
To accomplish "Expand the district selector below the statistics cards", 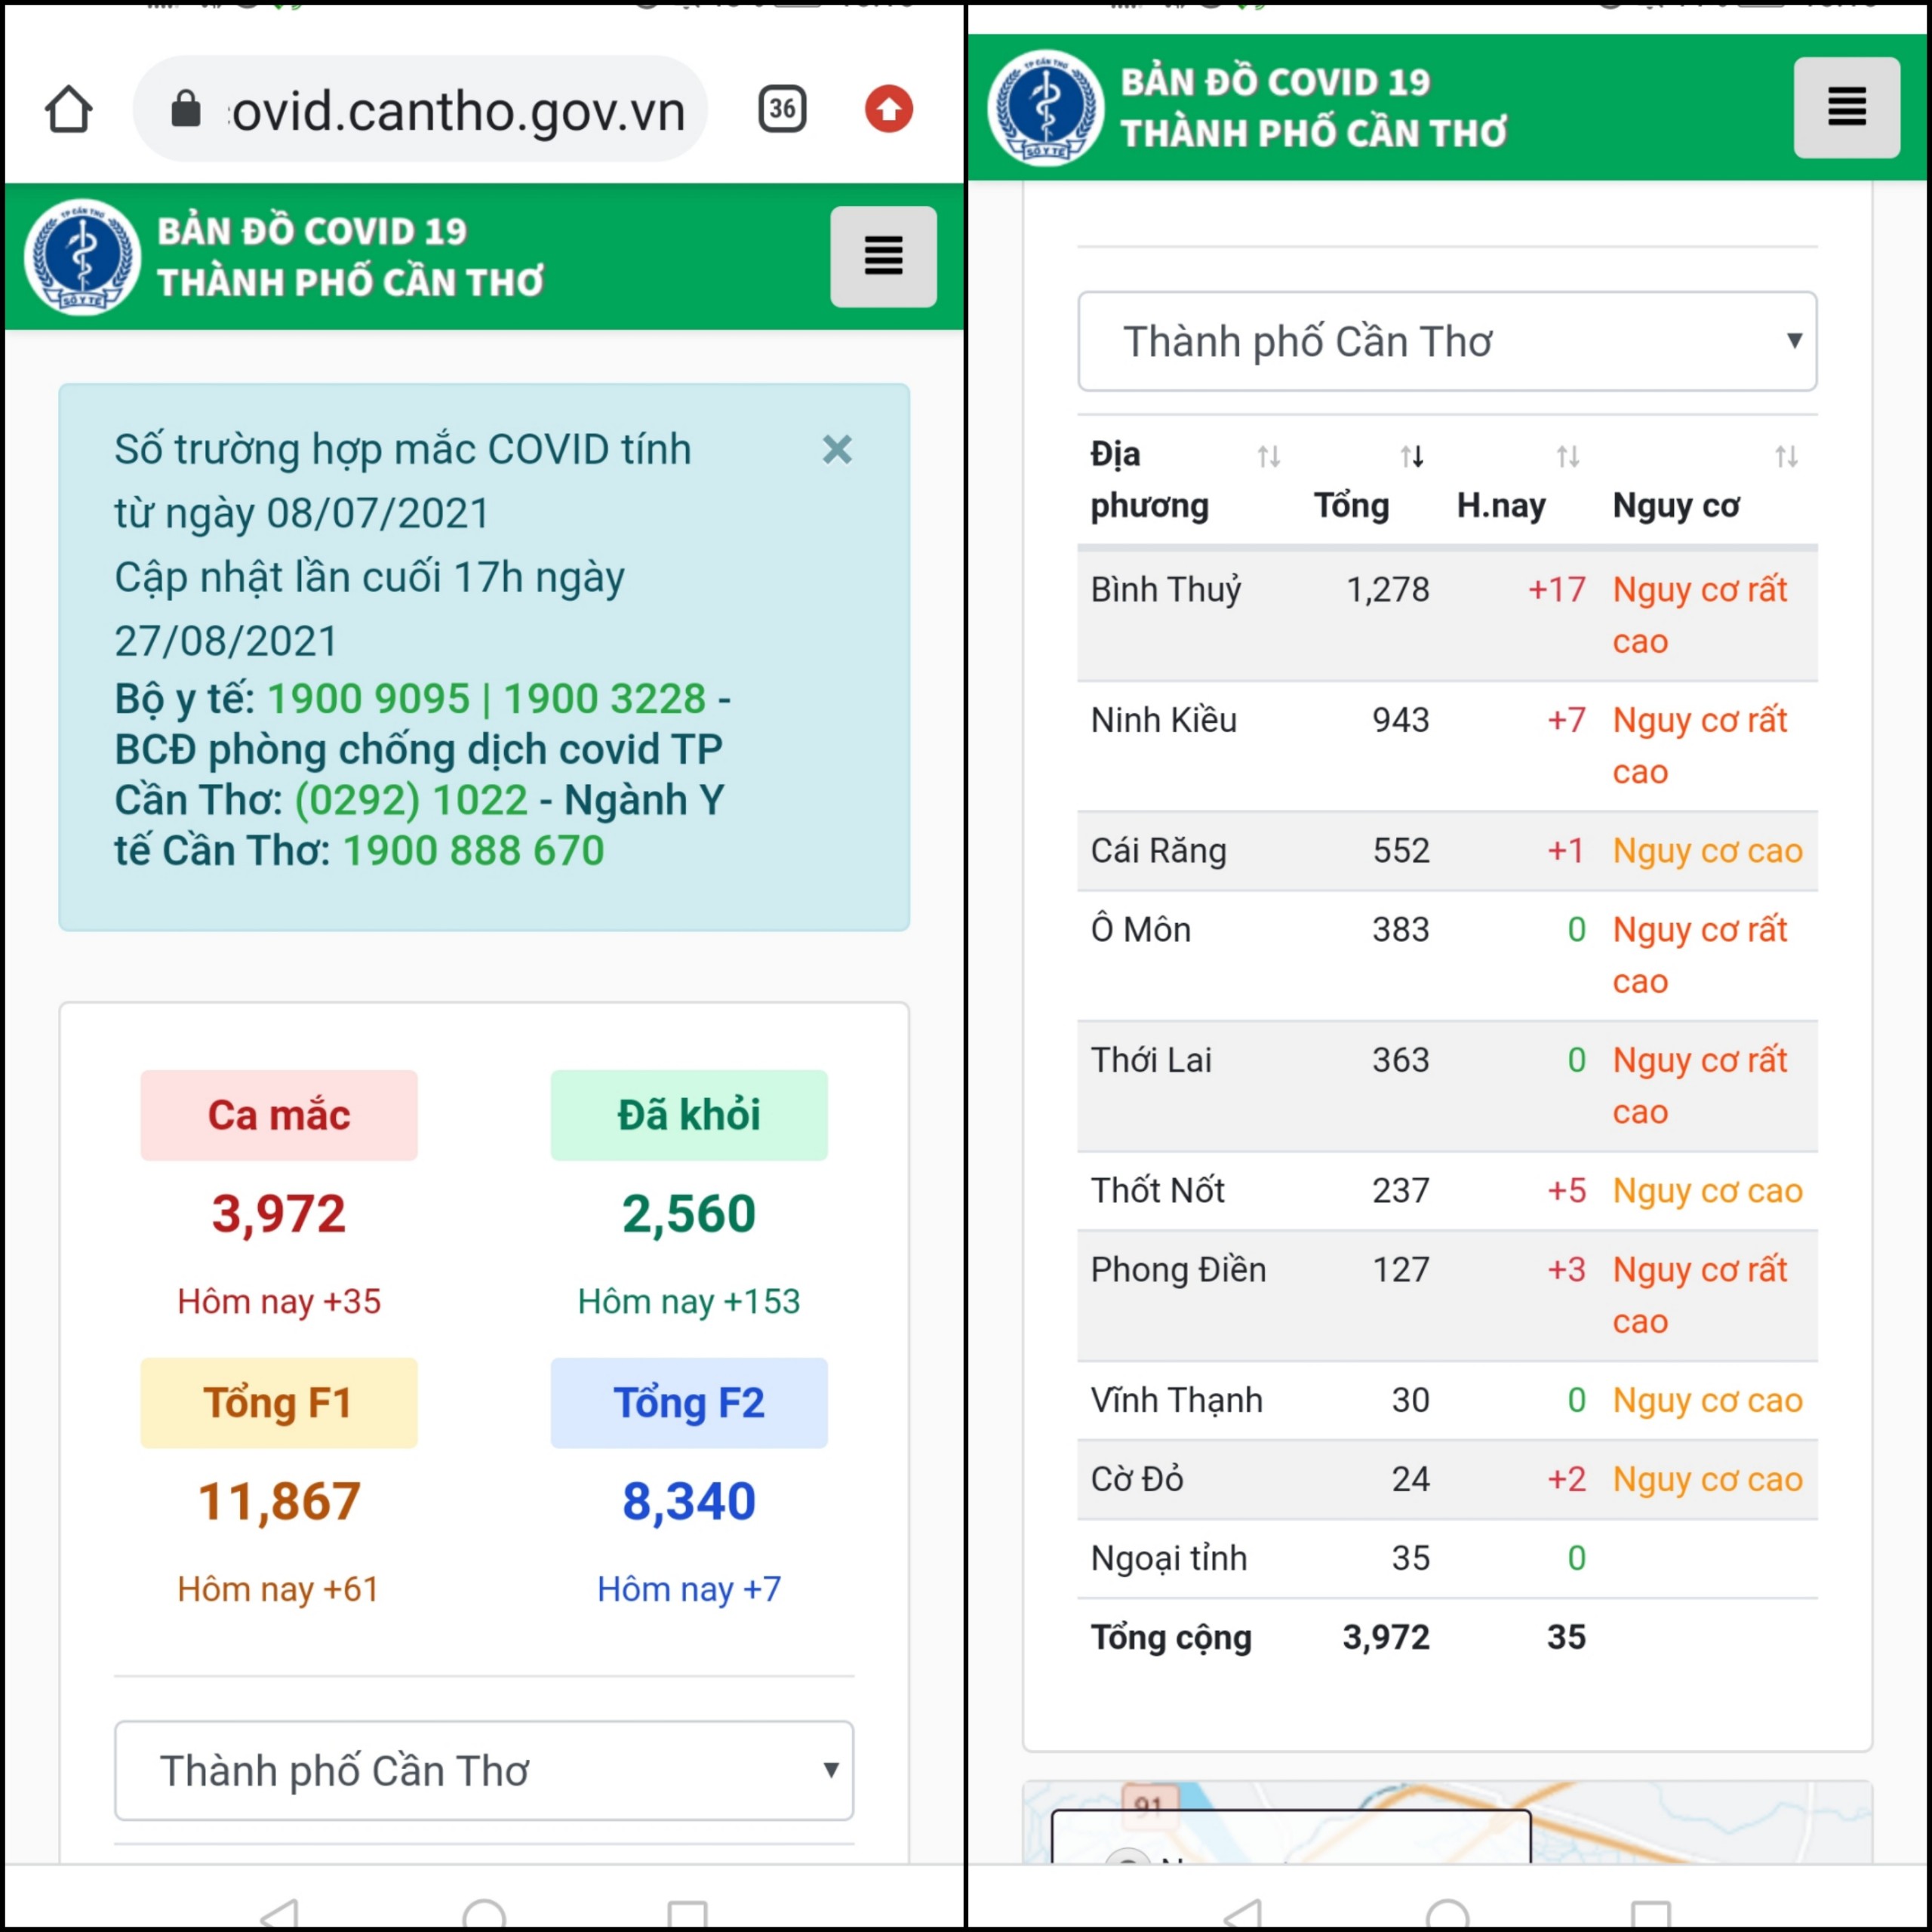I will point(484,1771).
